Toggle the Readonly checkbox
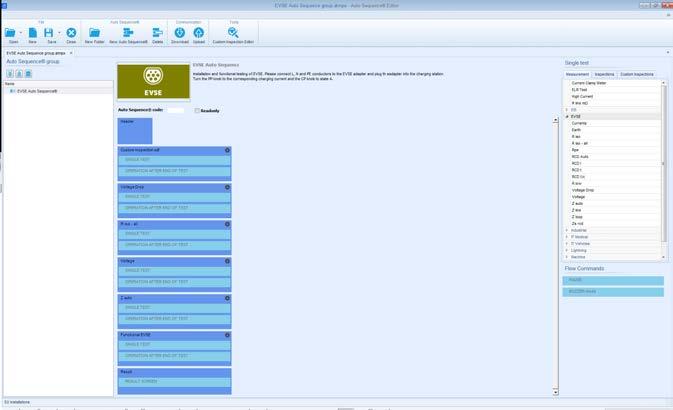Image resolution: width=673 pixels, height=410 pixels. [x=197, y=111]
